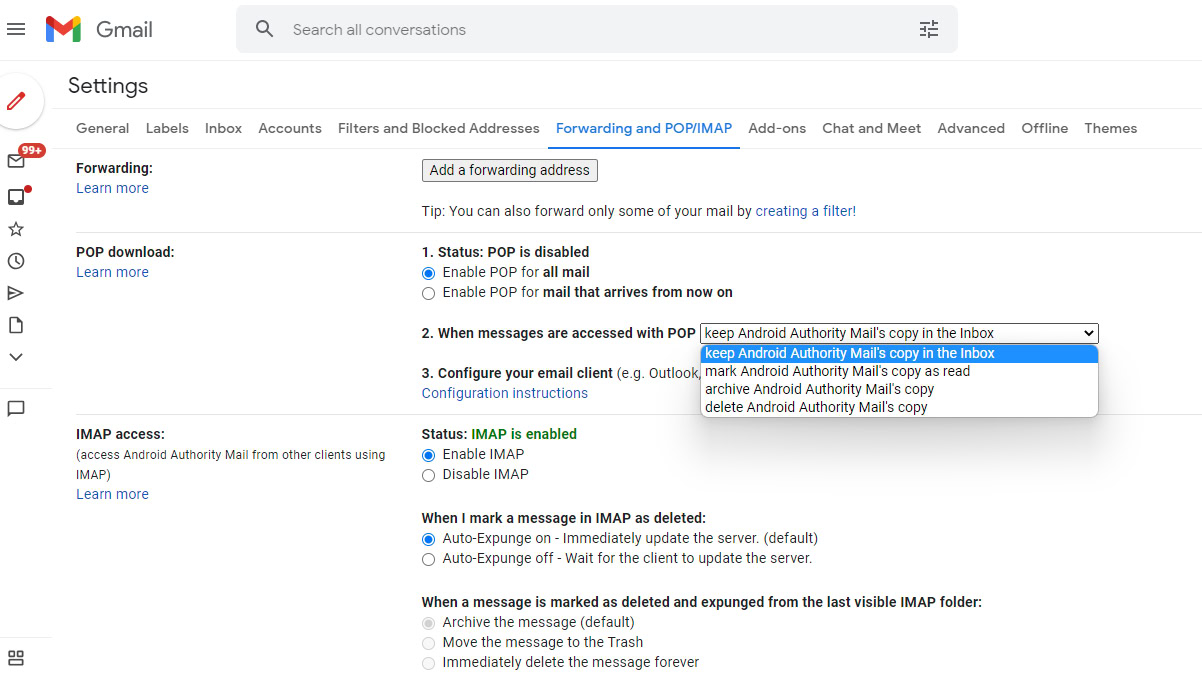Open the 'creating a filter!' link

pyautogui.click(x=805, y=211)
